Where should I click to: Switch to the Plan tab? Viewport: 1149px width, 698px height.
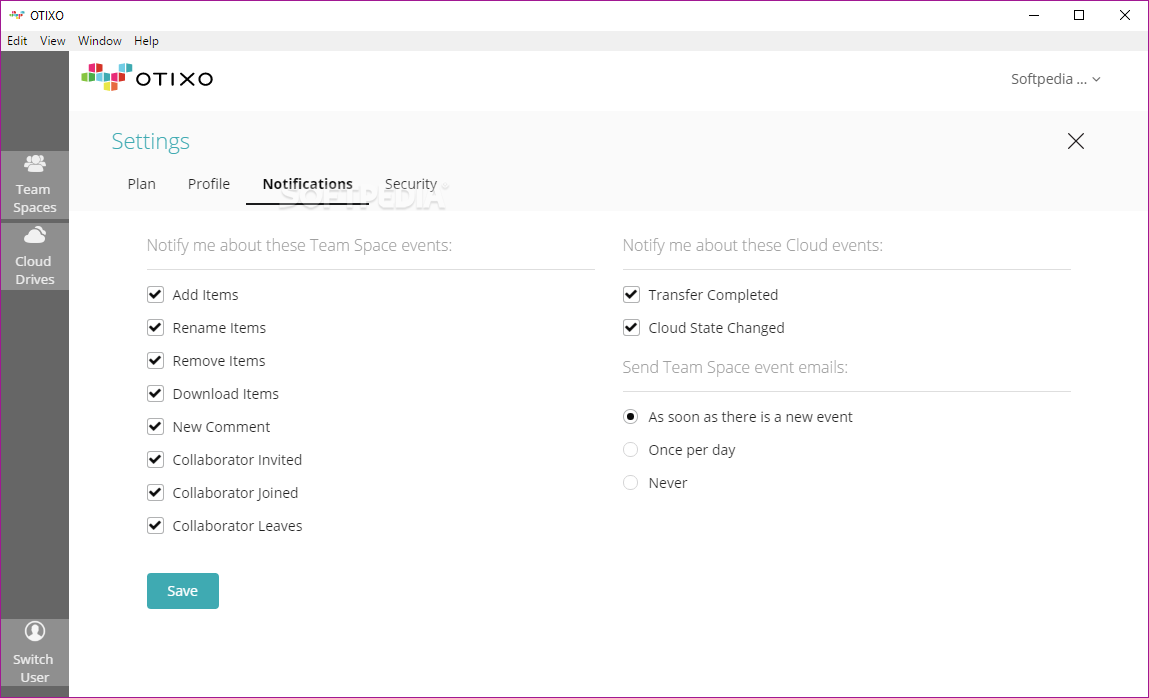[x=141, y=184]
